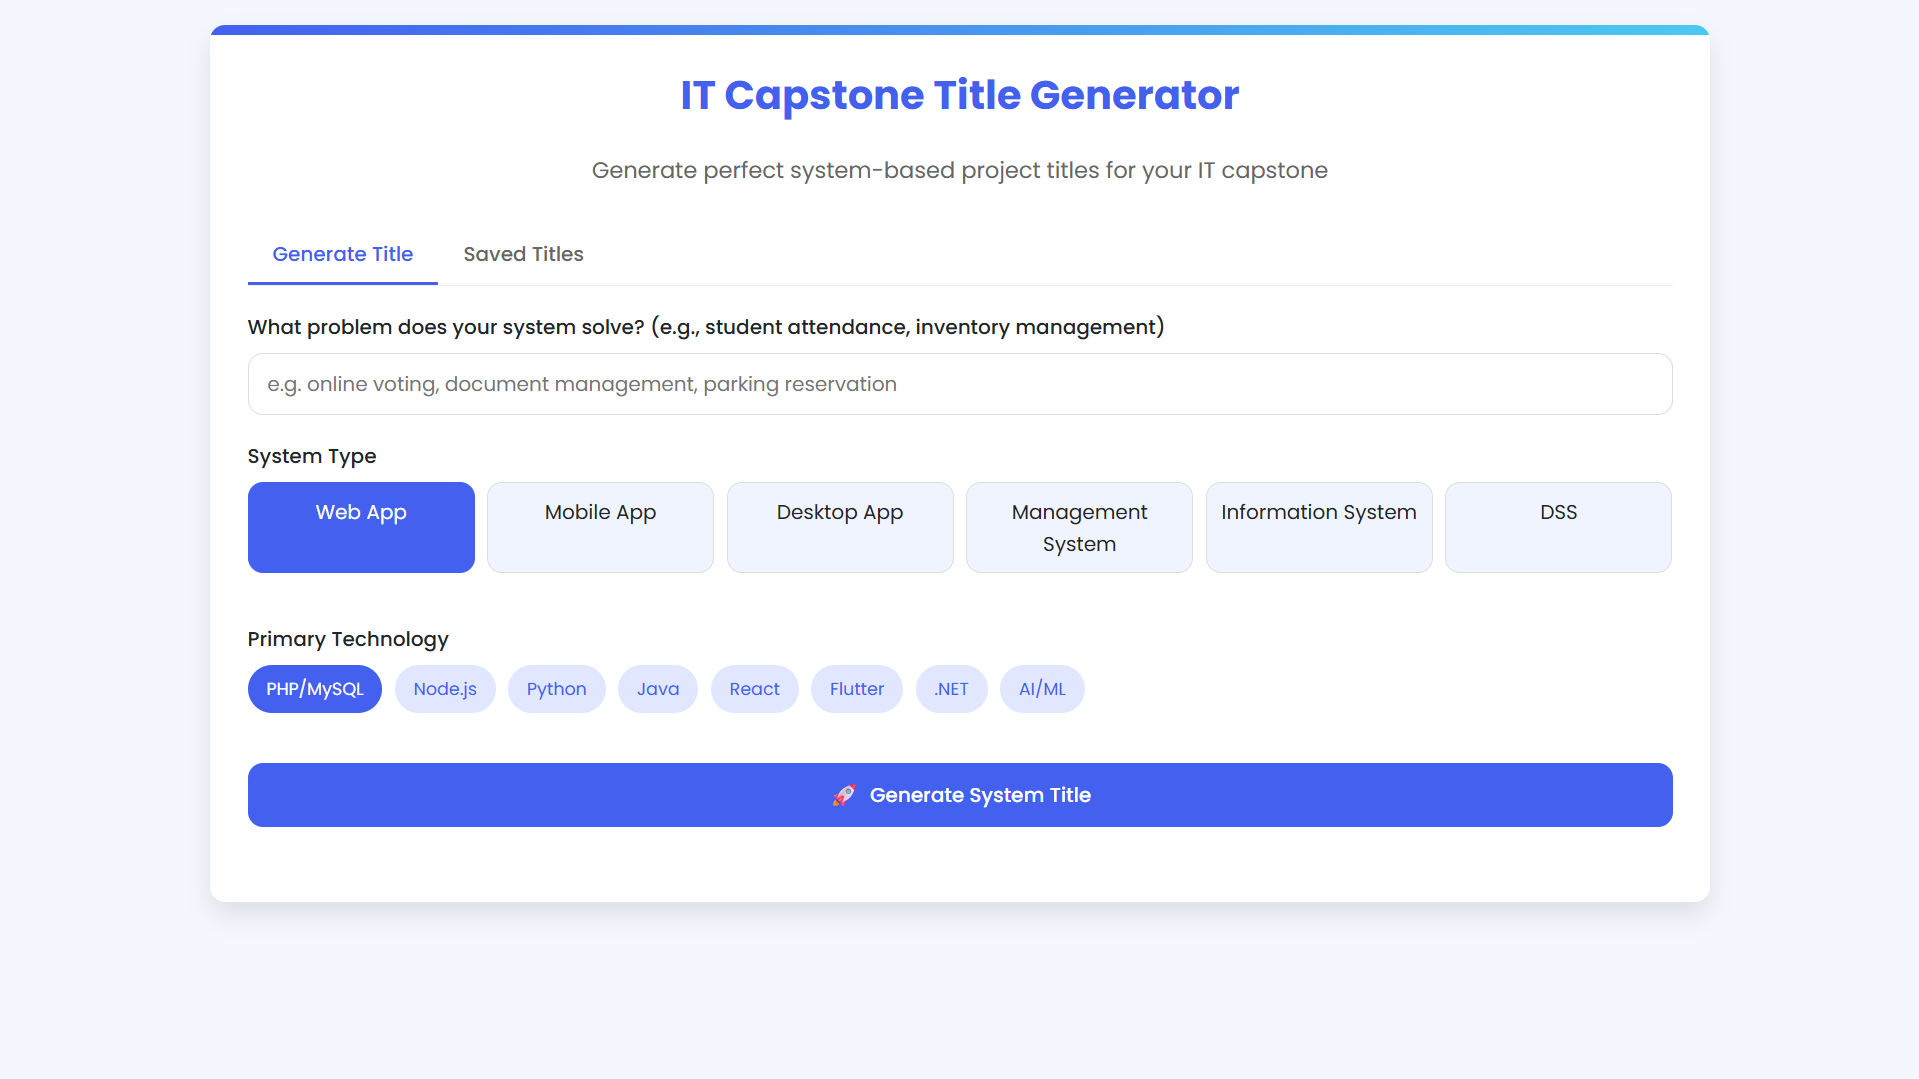Toggle PHP/MySQL technology chip
This screenshot has width=1919, height=1079.
tap(315, 689)
